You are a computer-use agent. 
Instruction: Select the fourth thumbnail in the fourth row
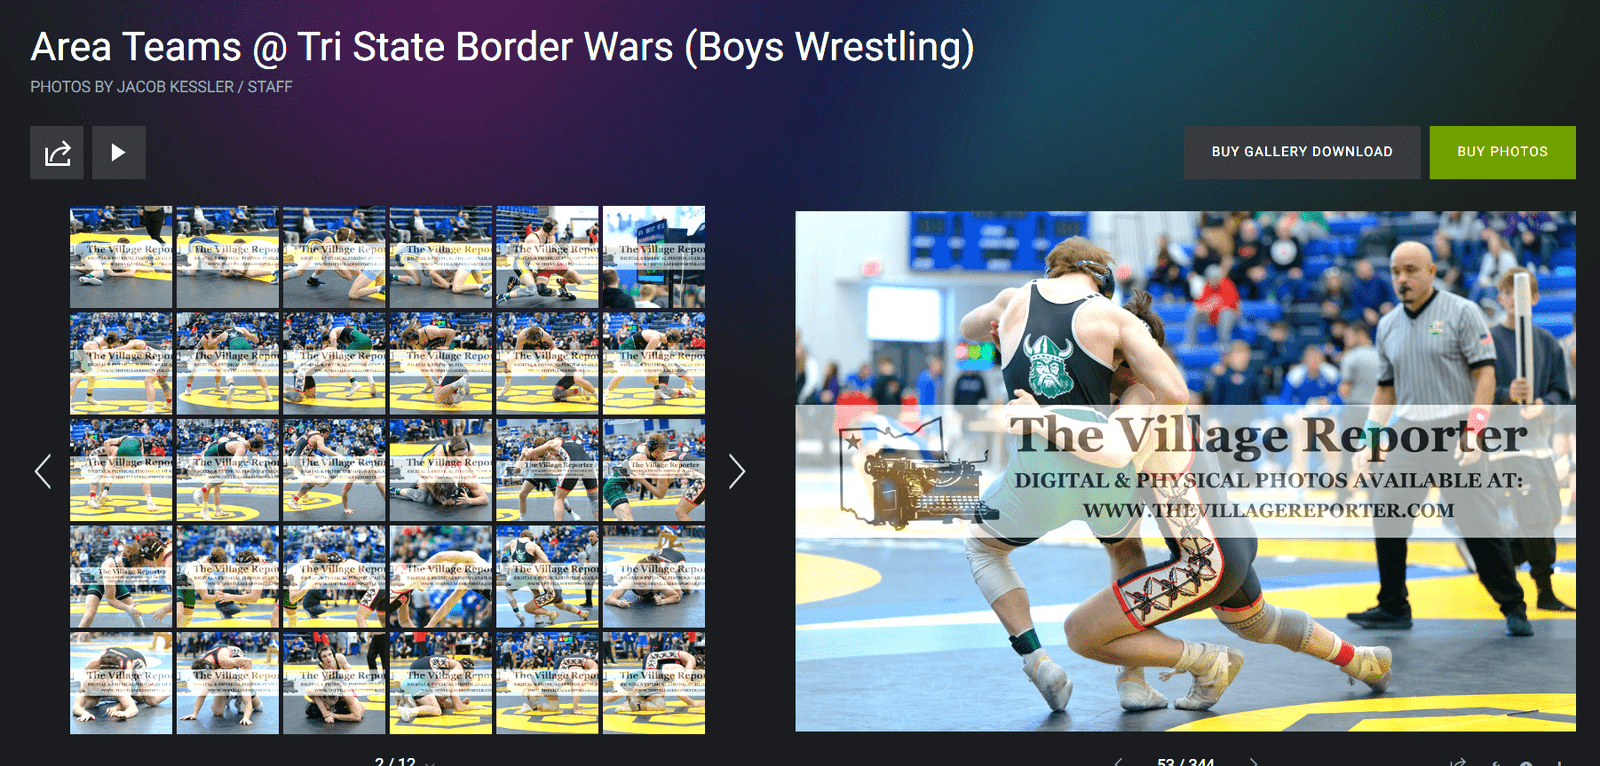pos(441,576)
